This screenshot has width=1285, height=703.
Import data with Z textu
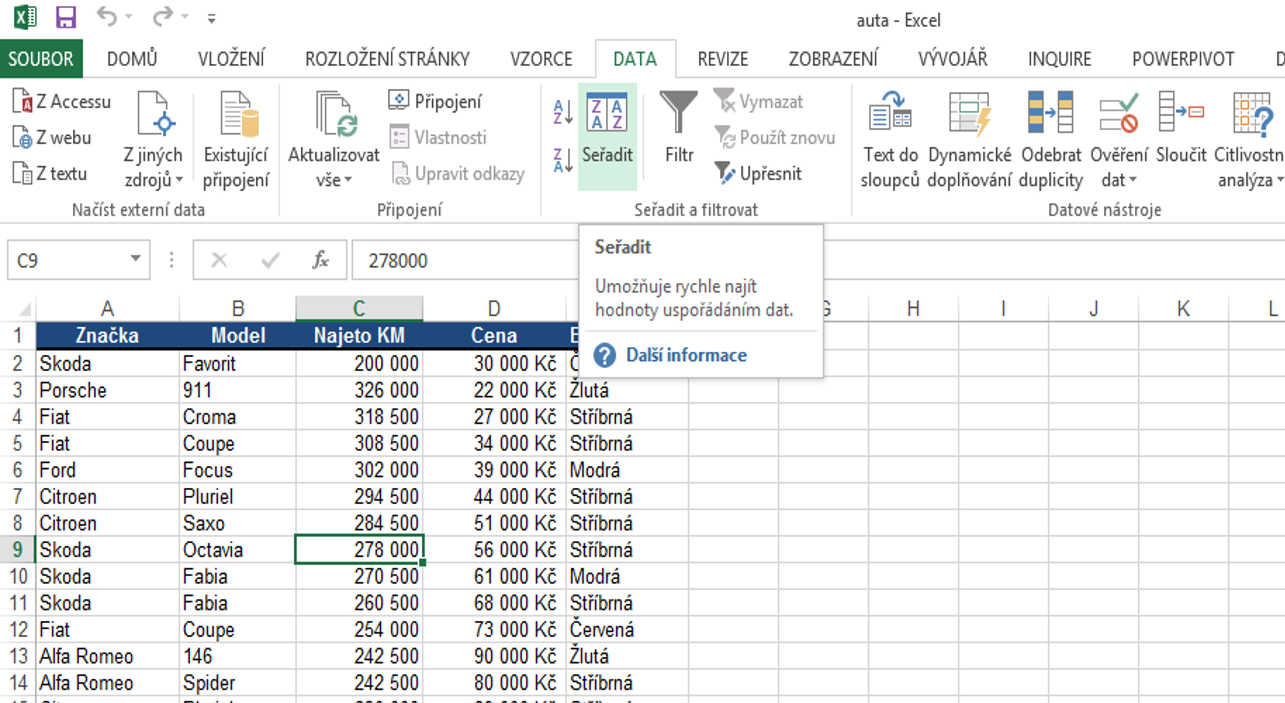click(50, 174)
